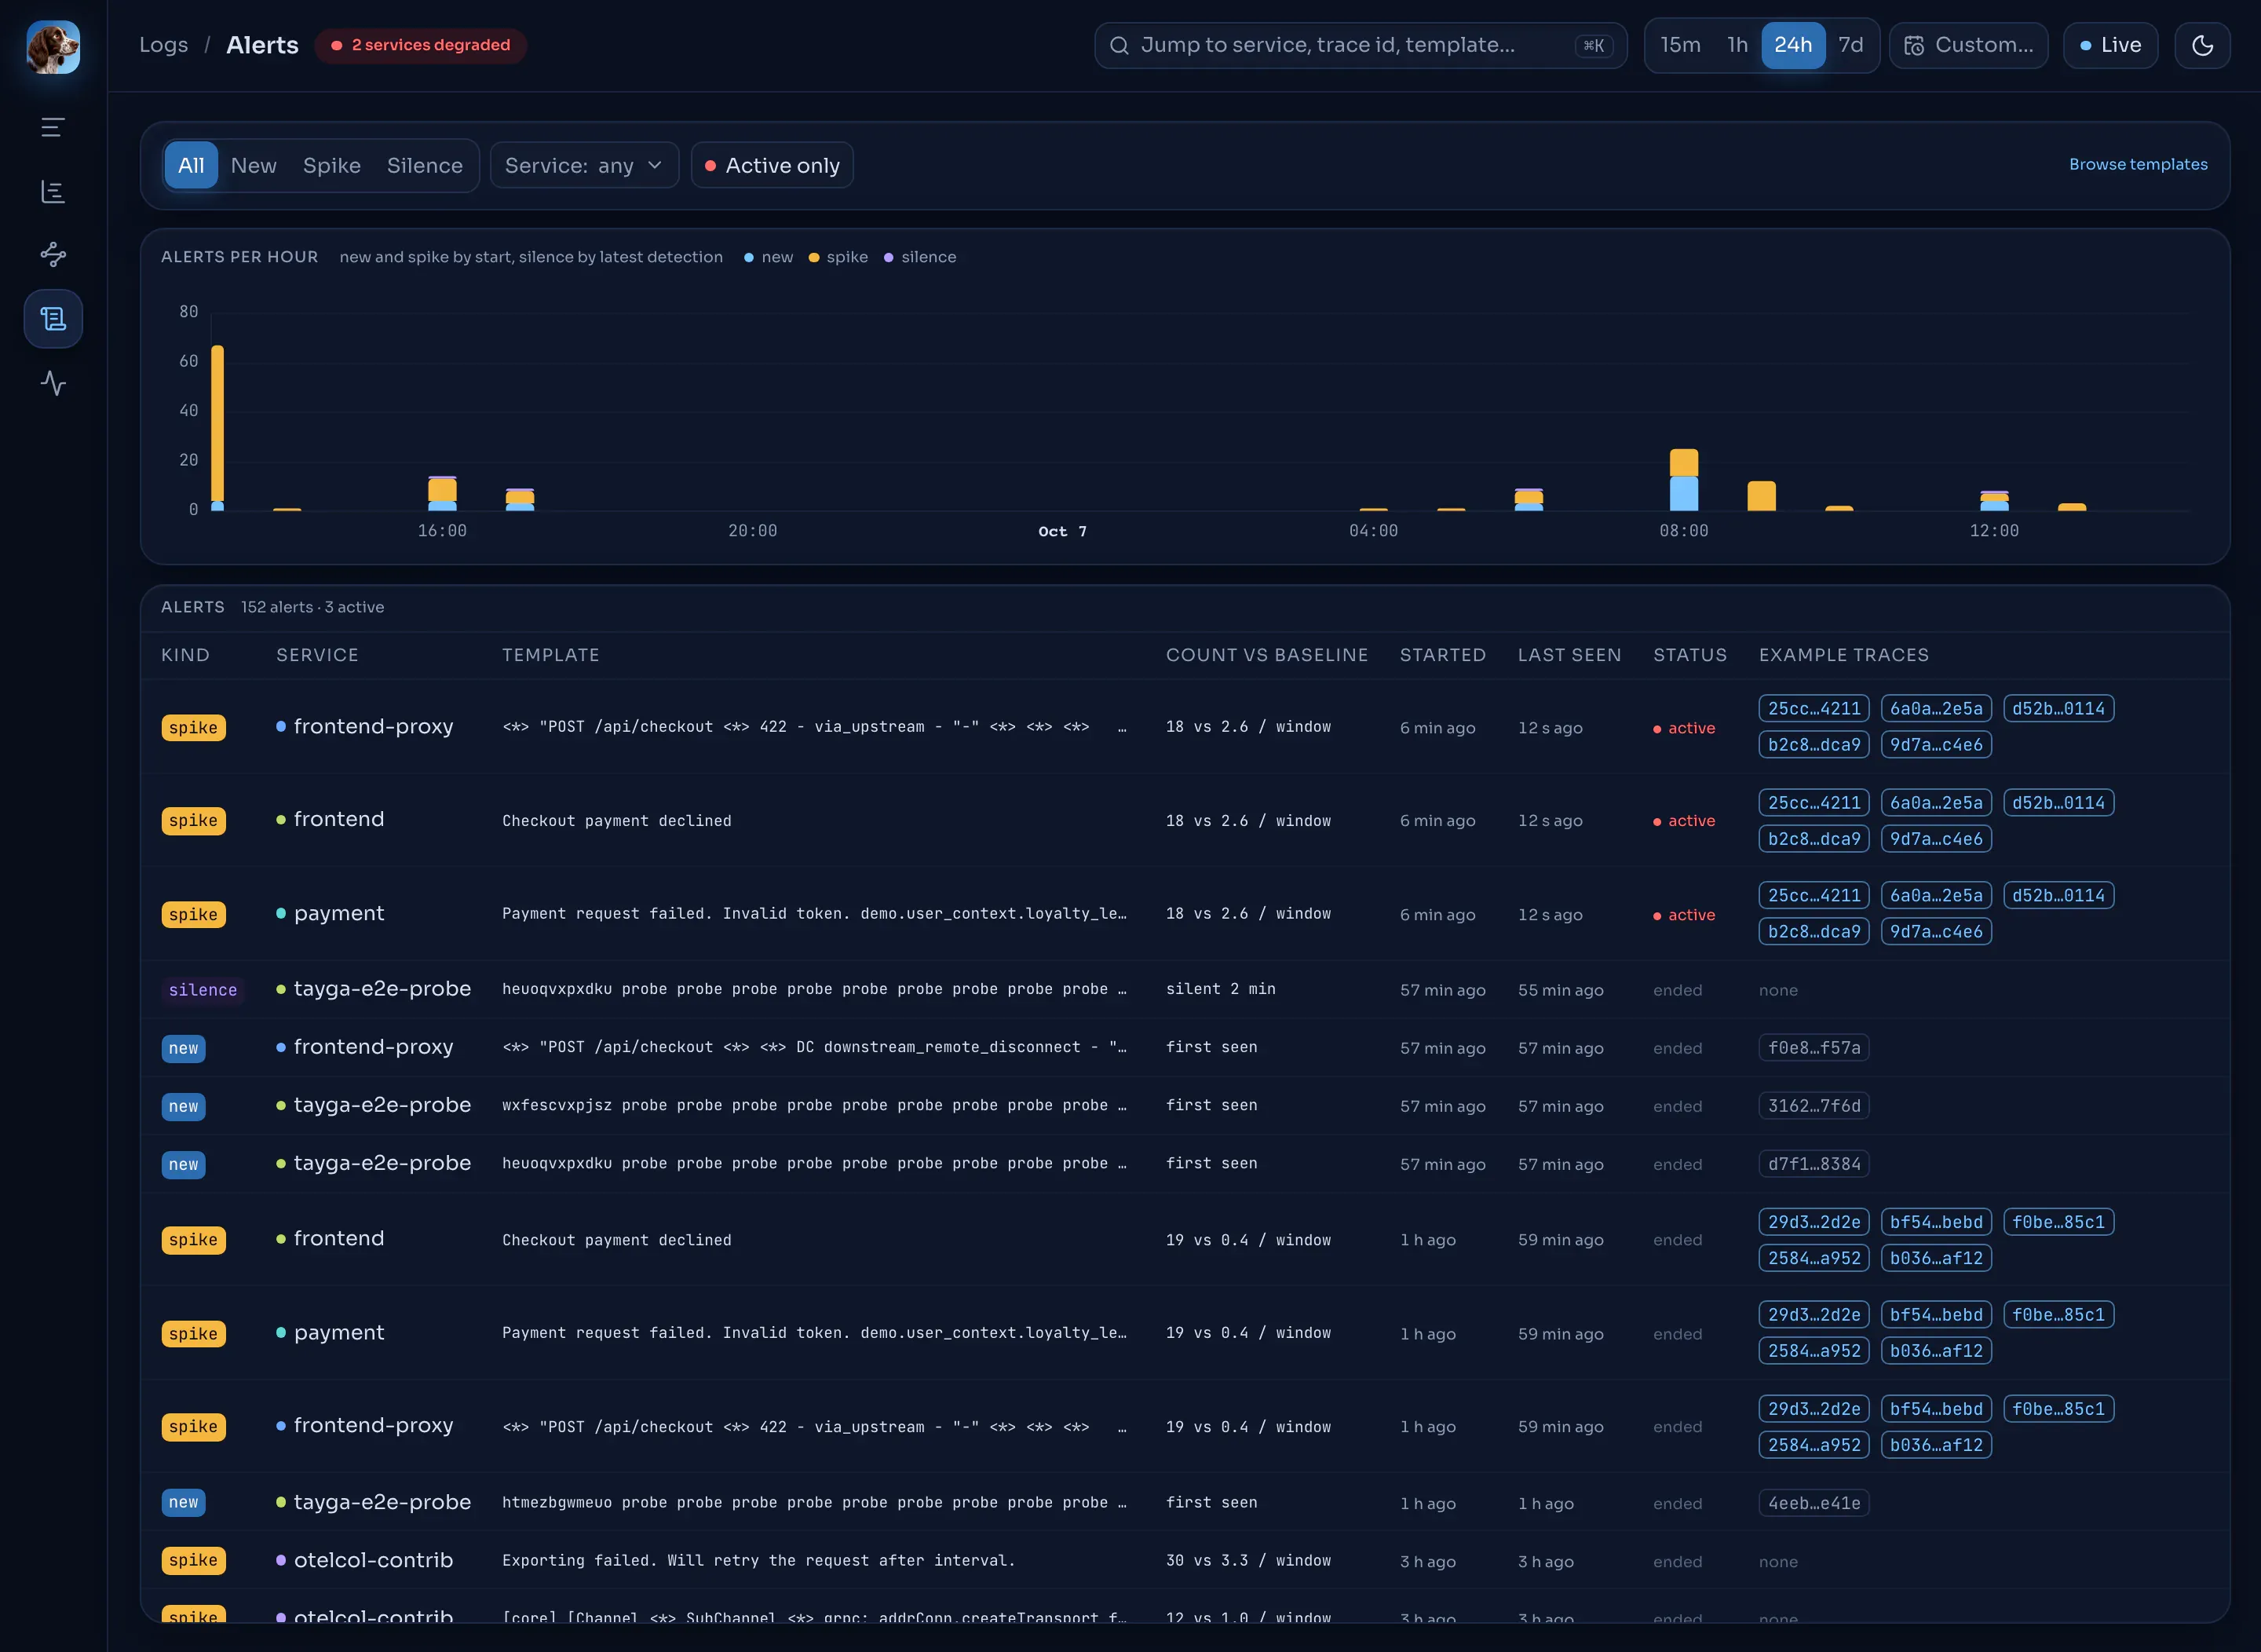
Task: Open Browse templates link
Action: click(2138, 164)
